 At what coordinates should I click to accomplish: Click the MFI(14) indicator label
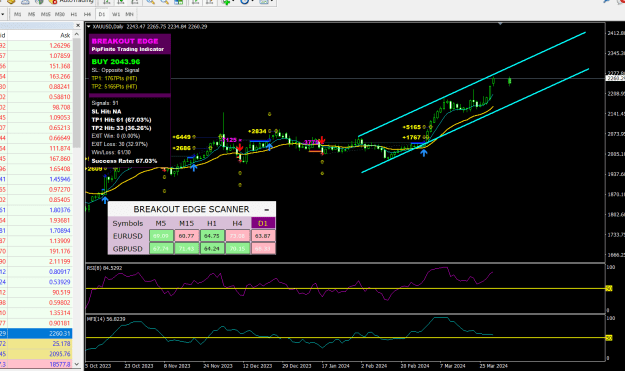[106, 319]
